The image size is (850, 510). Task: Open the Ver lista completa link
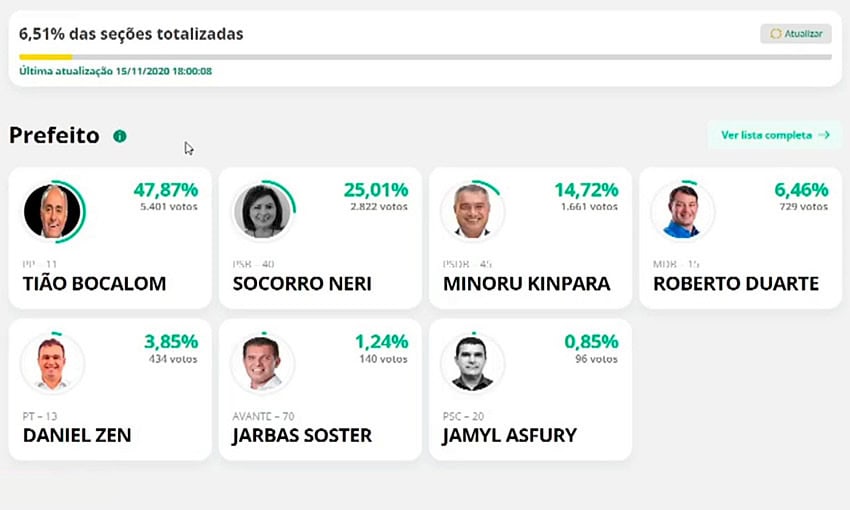coord(773,135)
